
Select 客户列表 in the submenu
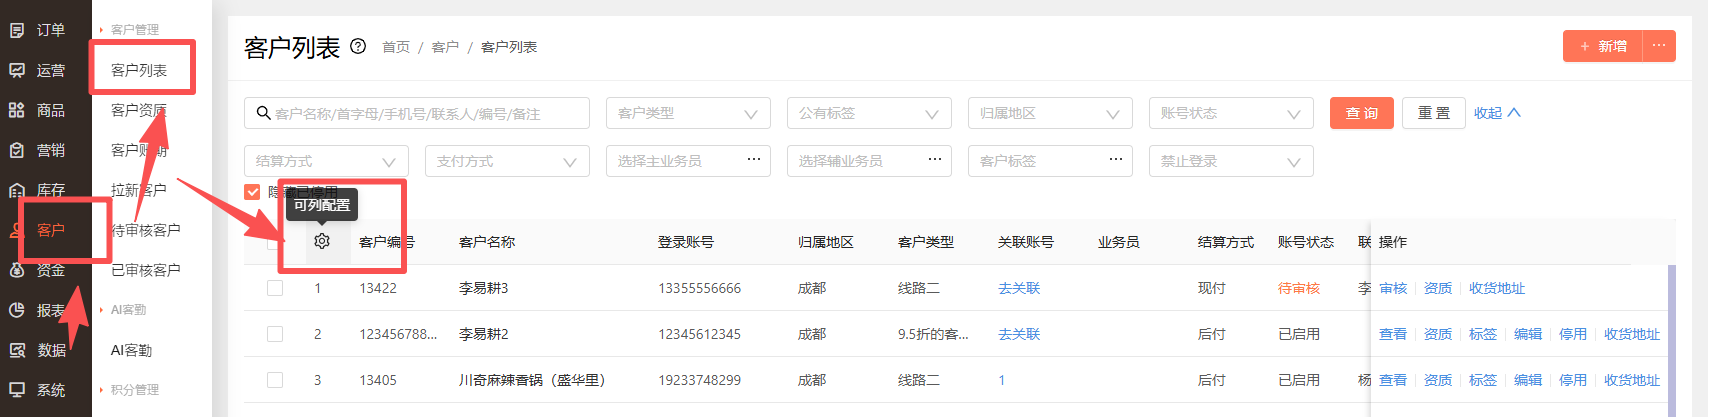point(139,70)
